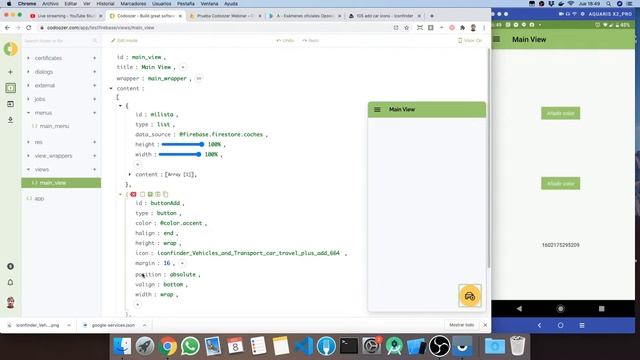
Task: Collapse the buttonAdd object node
Action: click(x=120, y=194)
